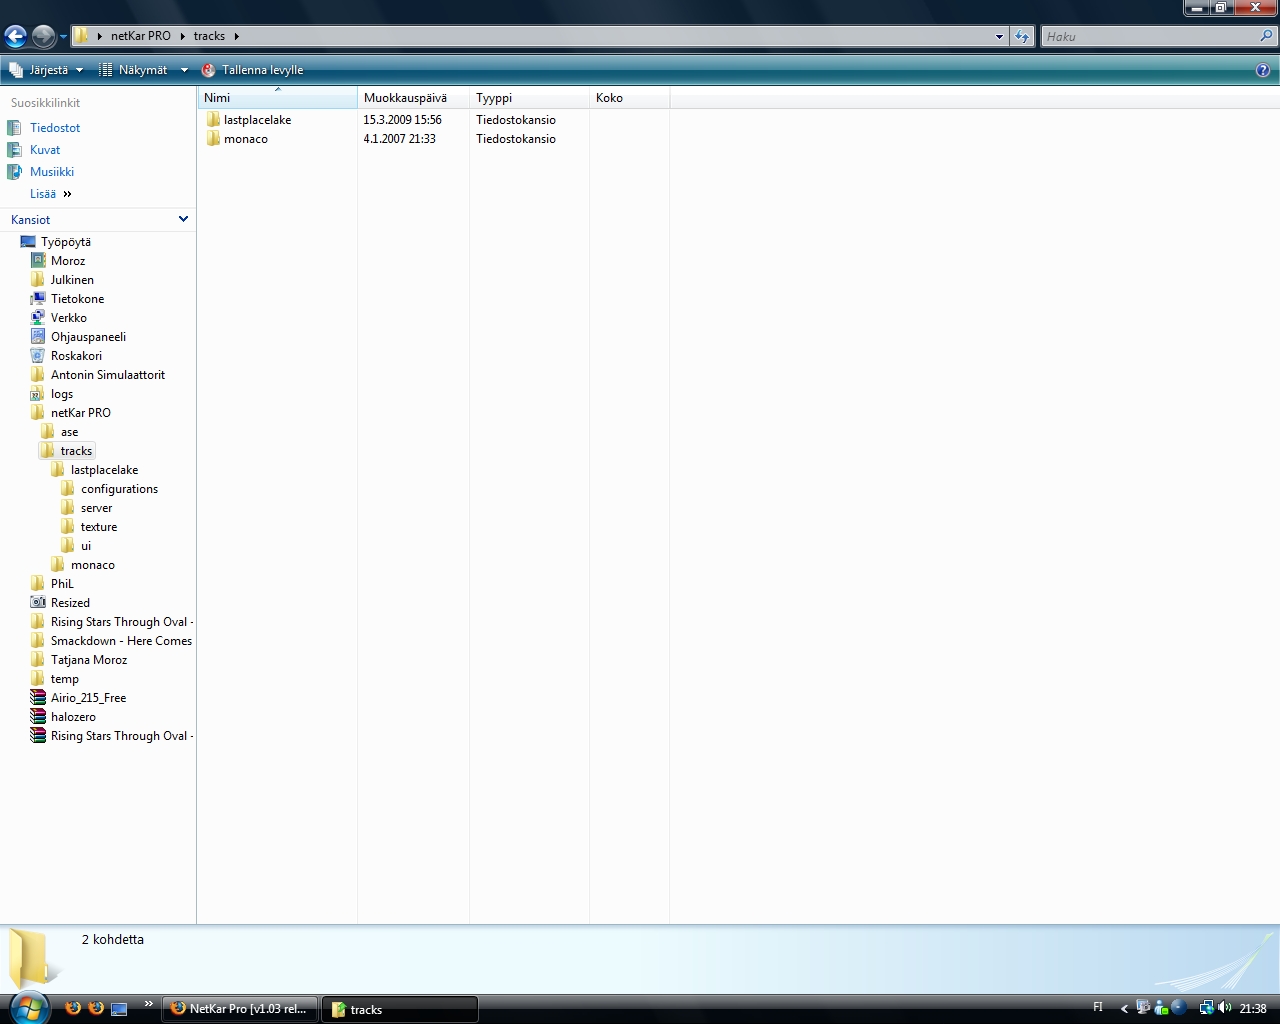Click the logs item icon in tree
The image size is (1280, 1024).
coord(38,394)
